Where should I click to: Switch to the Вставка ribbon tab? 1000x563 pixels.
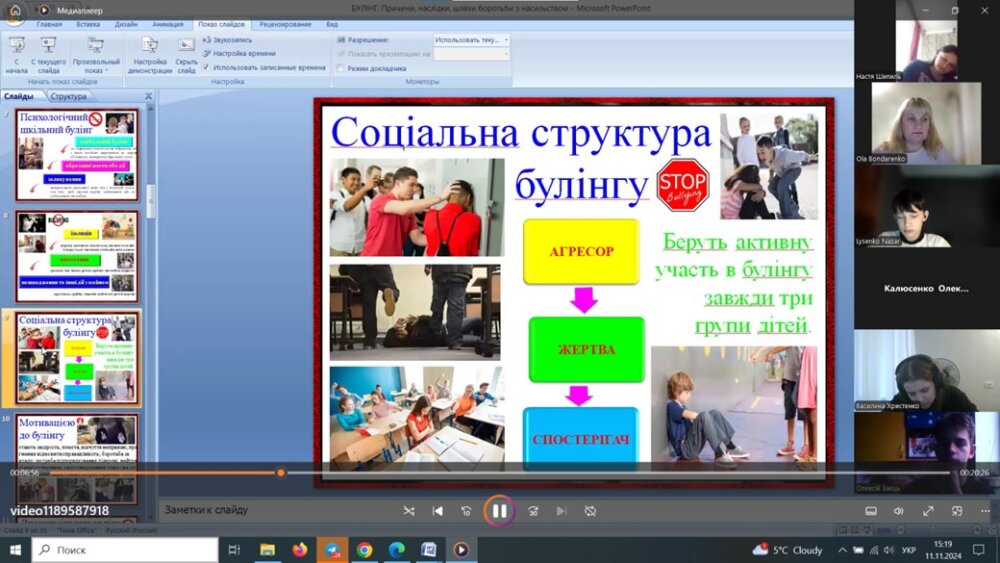click(x=88, y=24)
